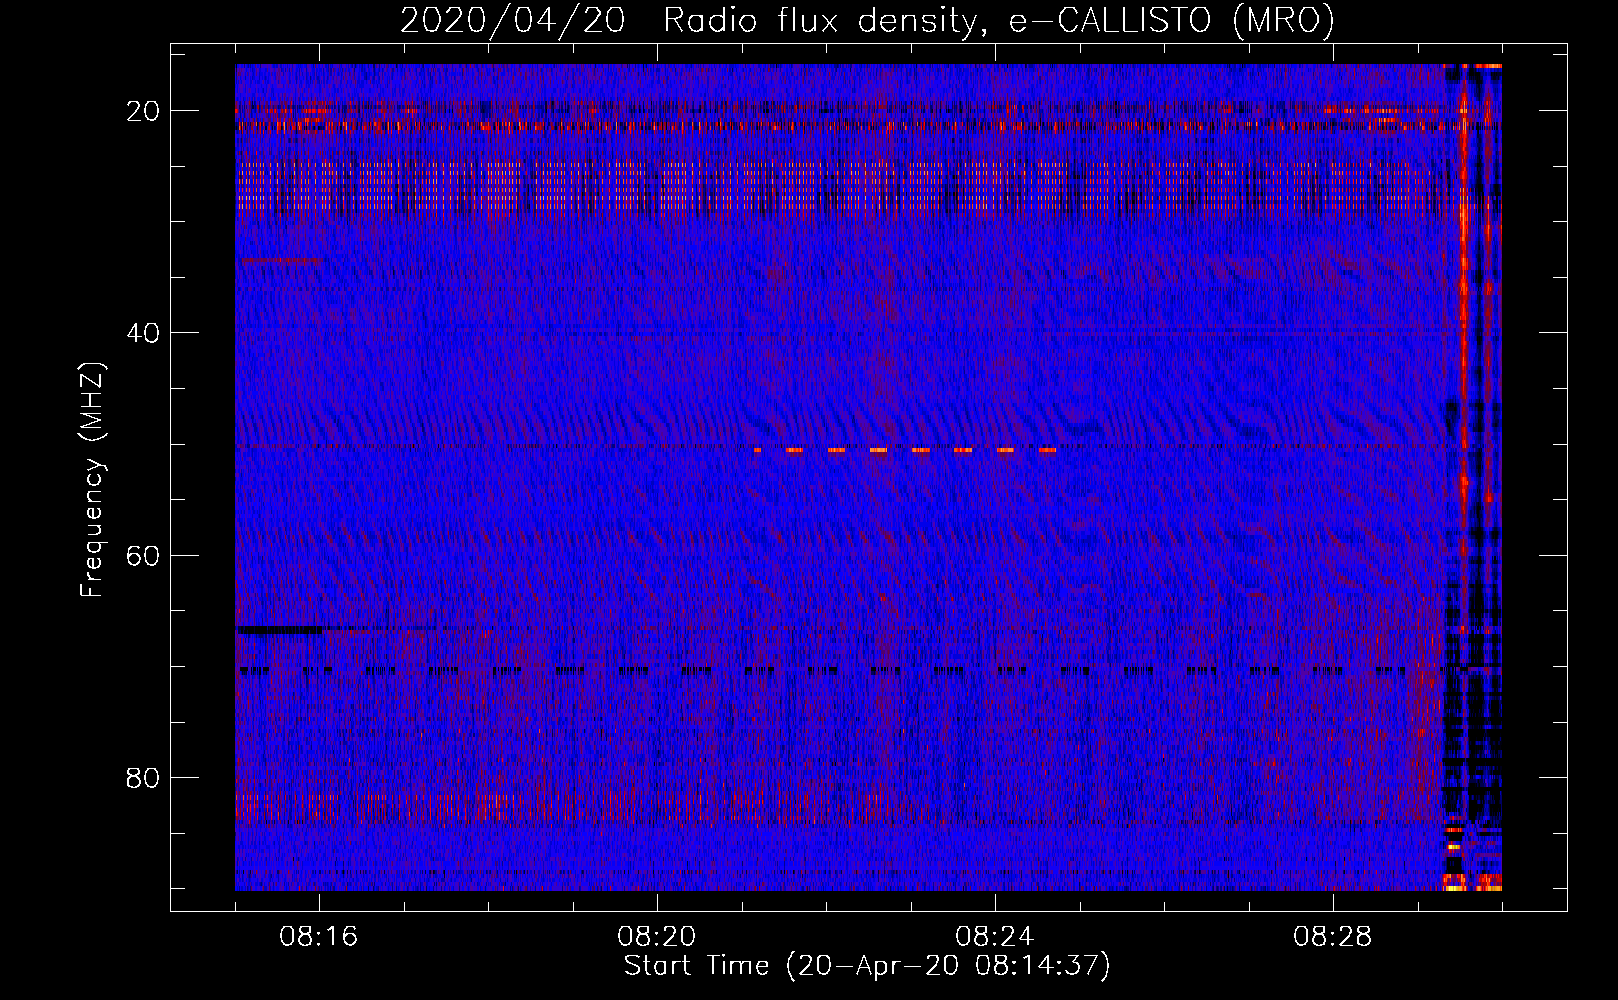Click the frequency axis value 60
Image resolution: width=1618 pixels, height=1000 pixels.
point(144,555)
